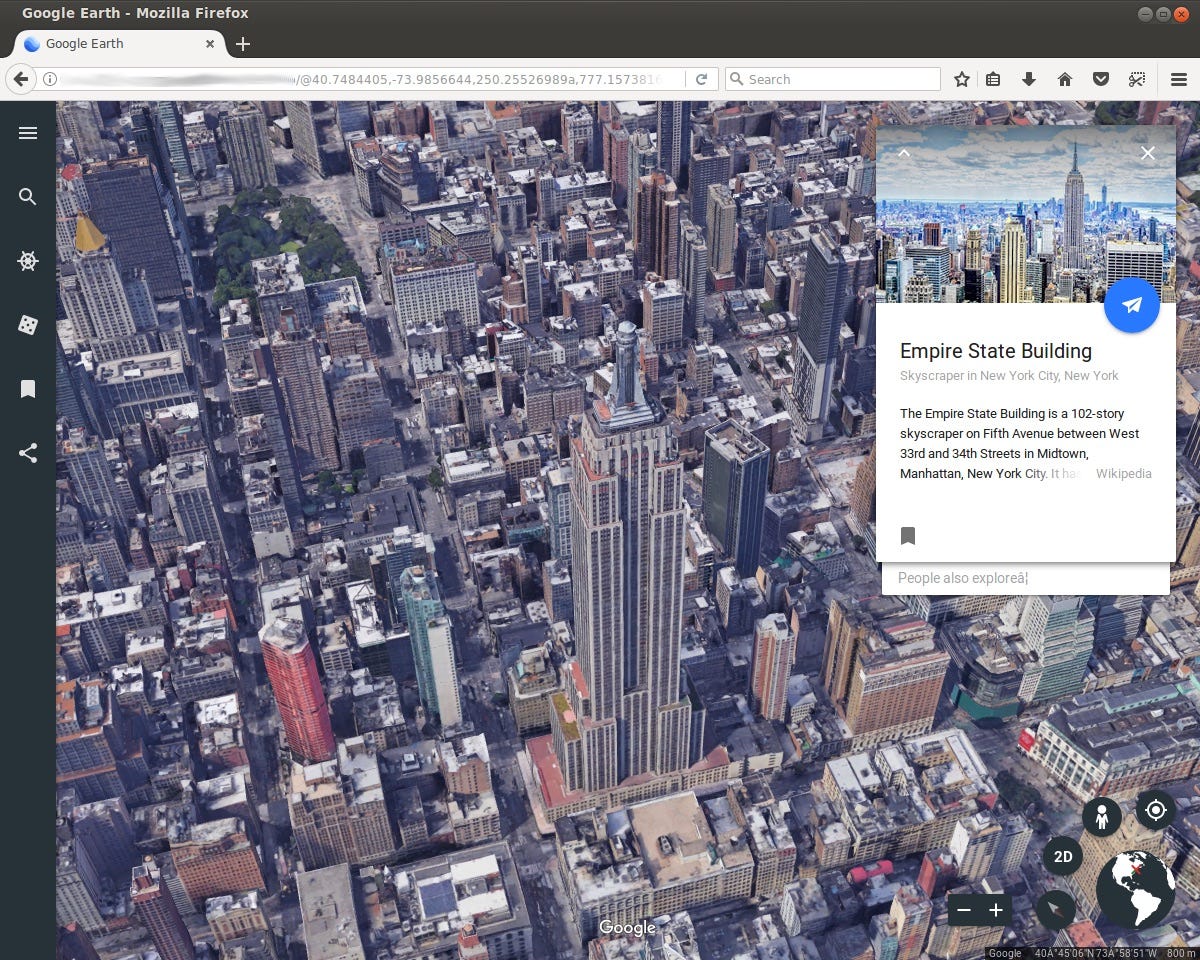1200x960 pixels.
Task: Click the Pegman Street View icon
Action: click(1102, 818)
